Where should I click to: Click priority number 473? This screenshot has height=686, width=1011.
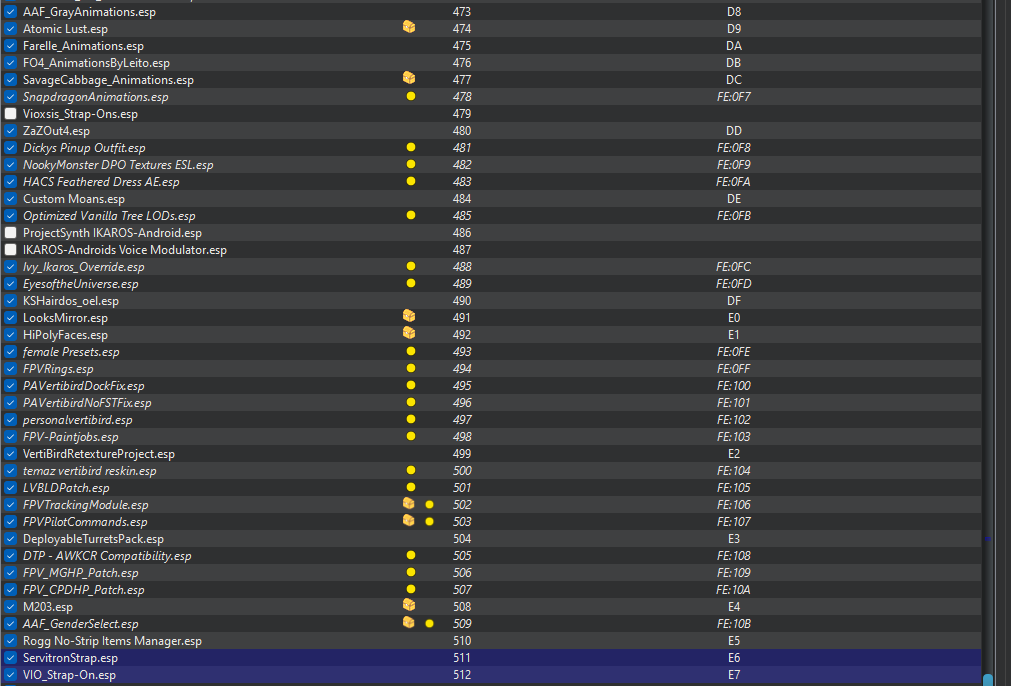(462, 12)
